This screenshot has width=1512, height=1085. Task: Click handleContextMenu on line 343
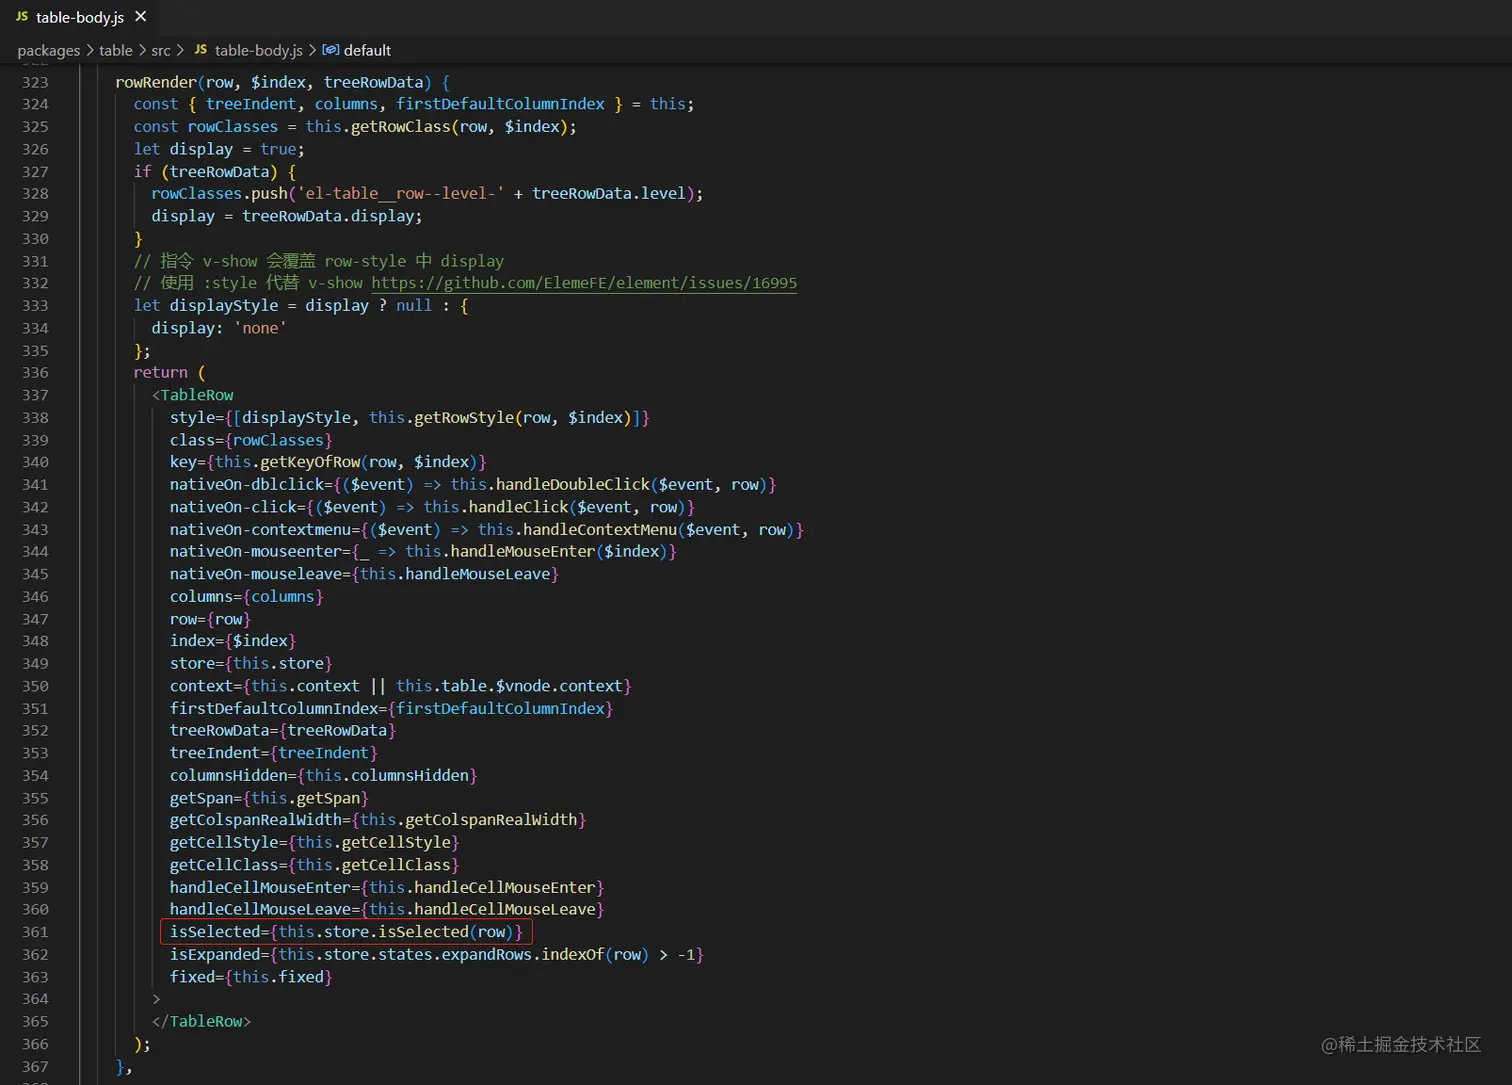tap(600, 530)
